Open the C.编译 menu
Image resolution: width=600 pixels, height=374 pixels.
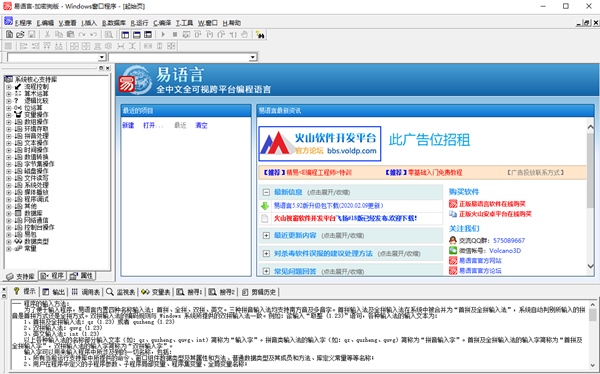point(162,23)
